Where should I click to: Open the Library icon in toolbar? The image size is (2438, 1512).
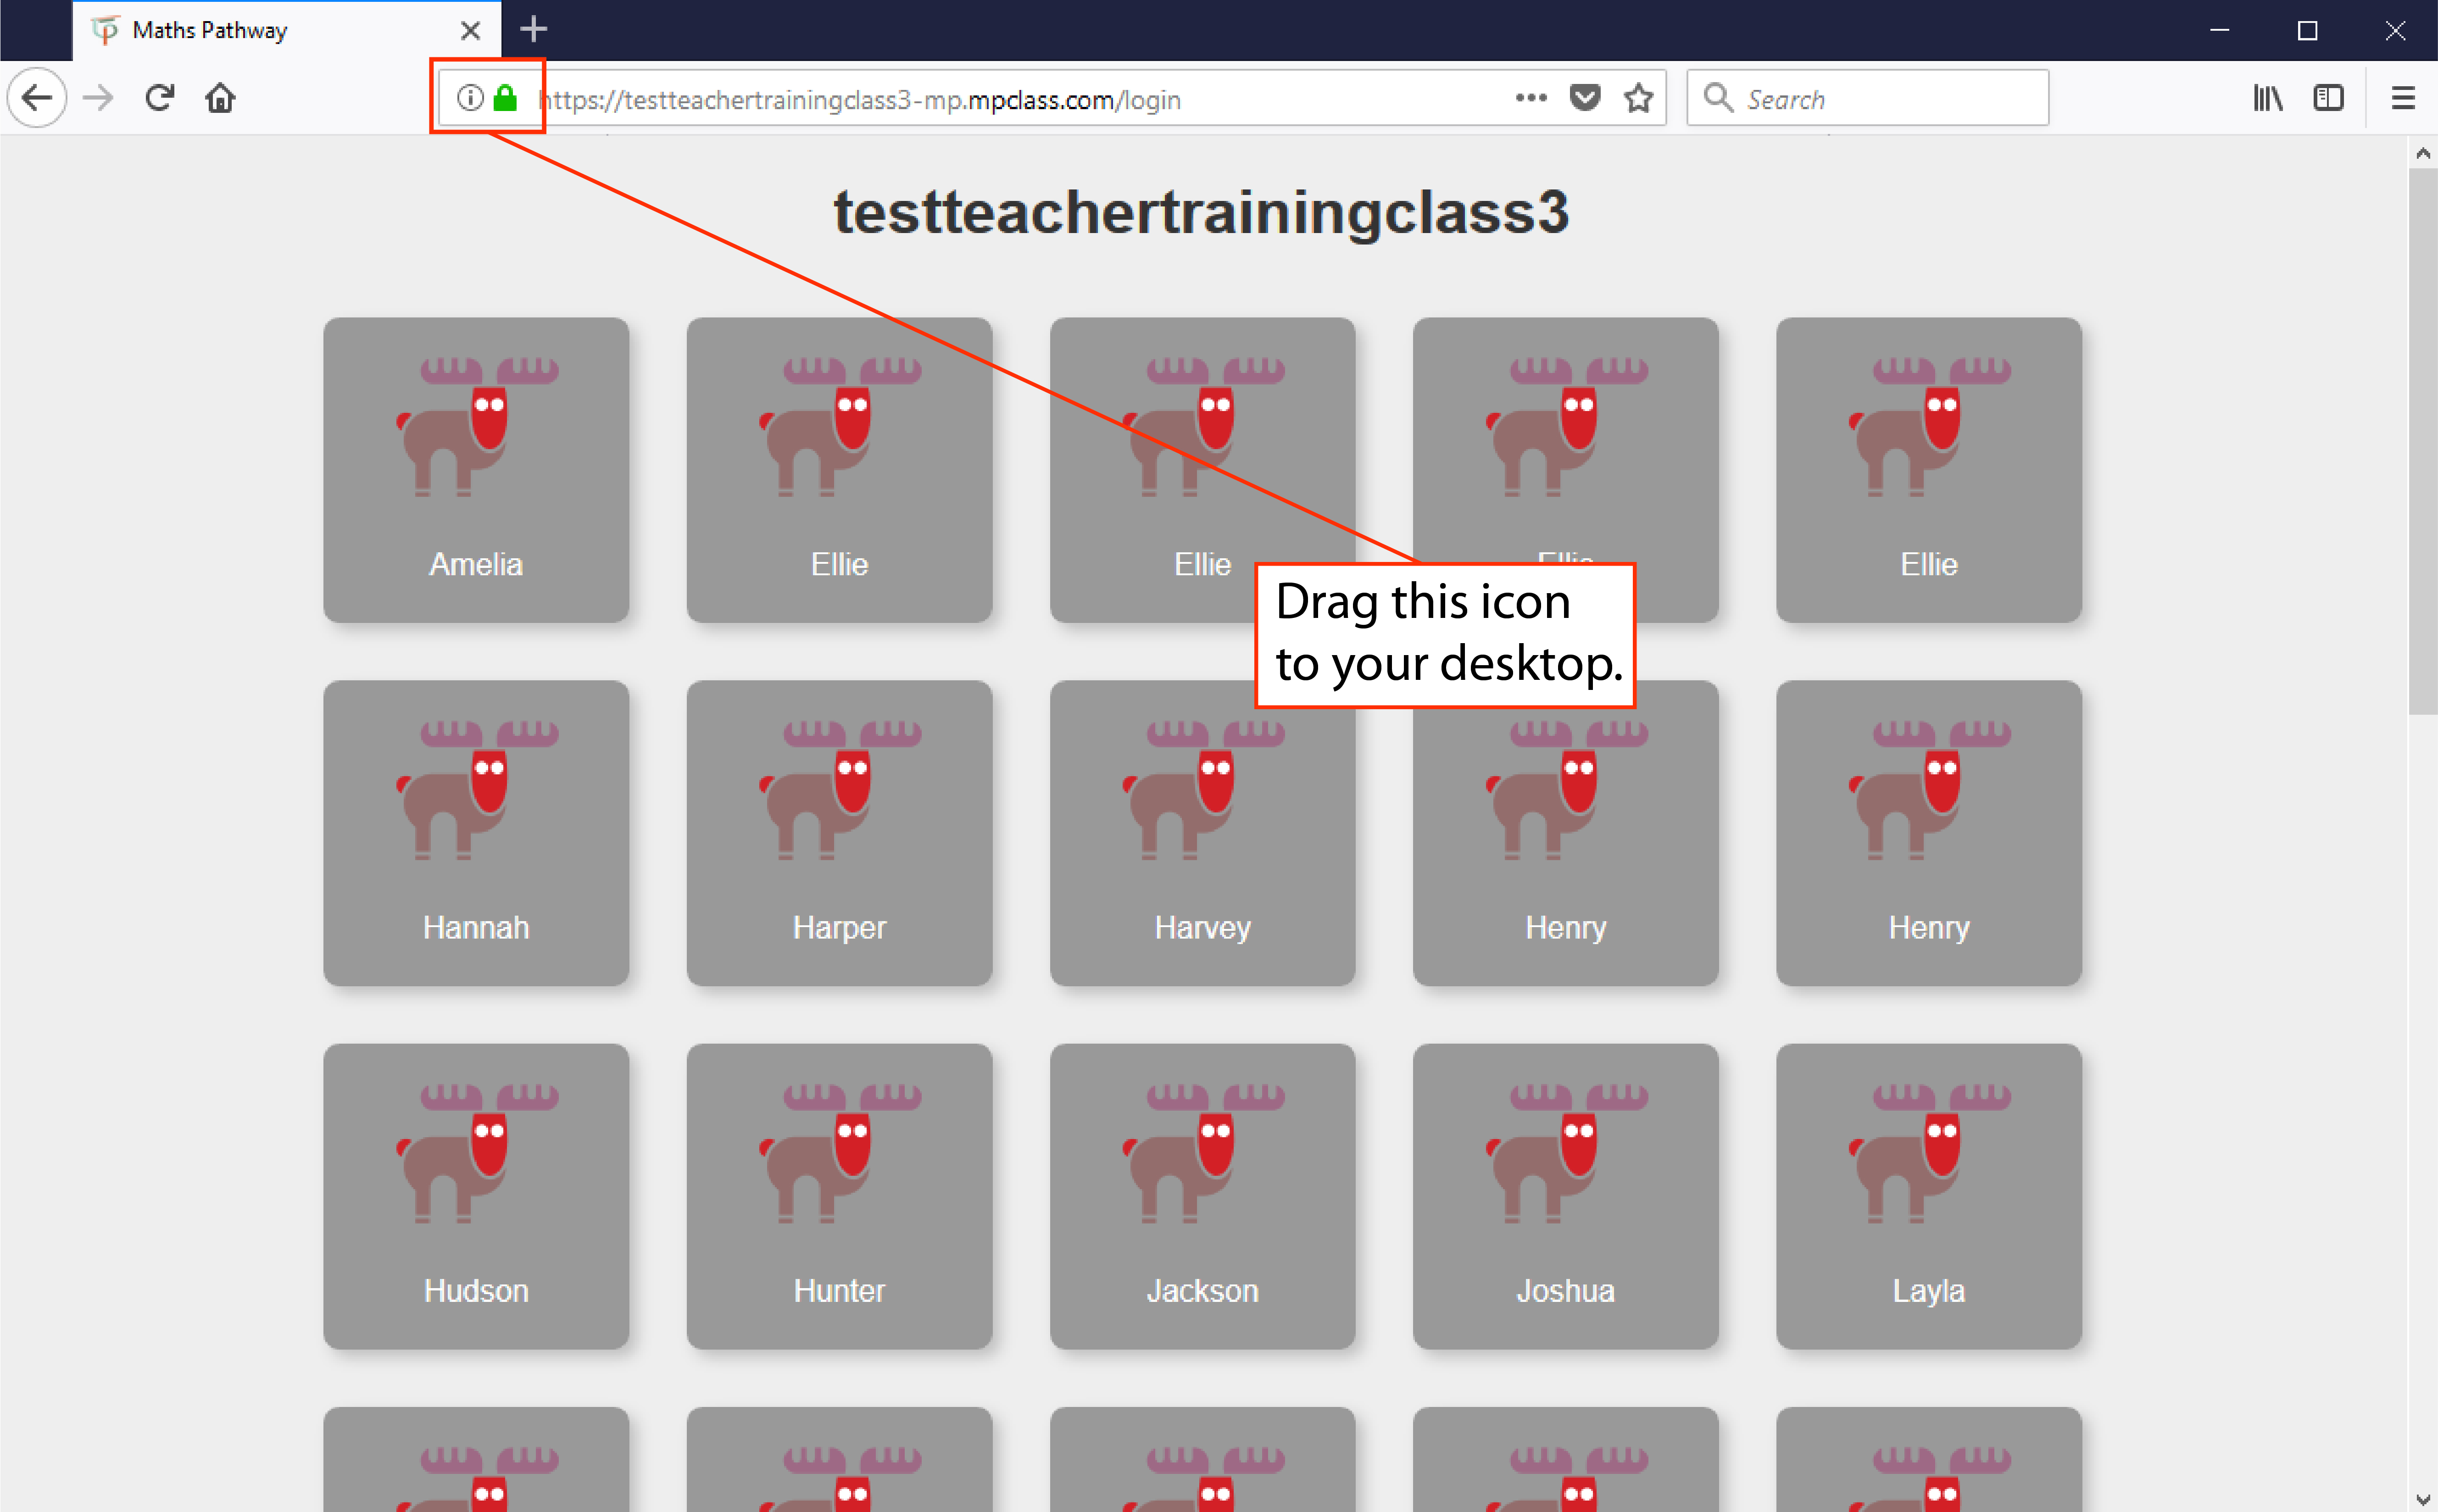[2268, 98]
